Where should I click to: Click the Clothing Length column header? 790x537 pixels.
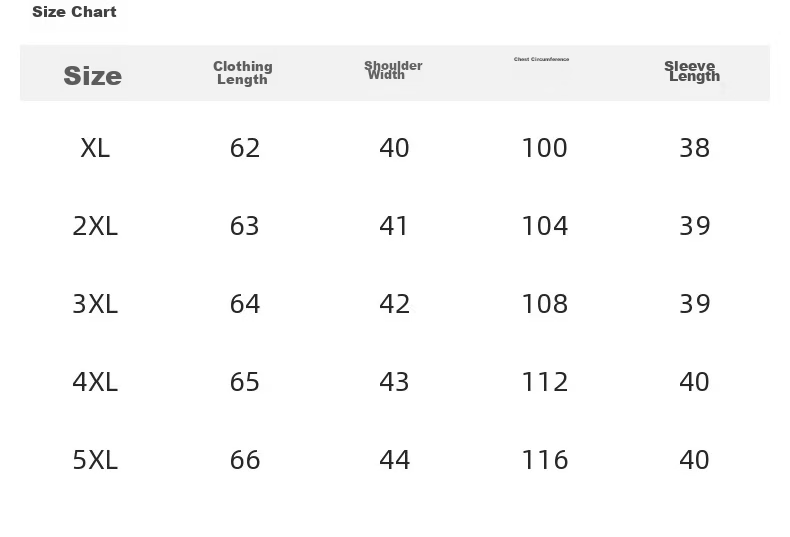coord(242,73)
